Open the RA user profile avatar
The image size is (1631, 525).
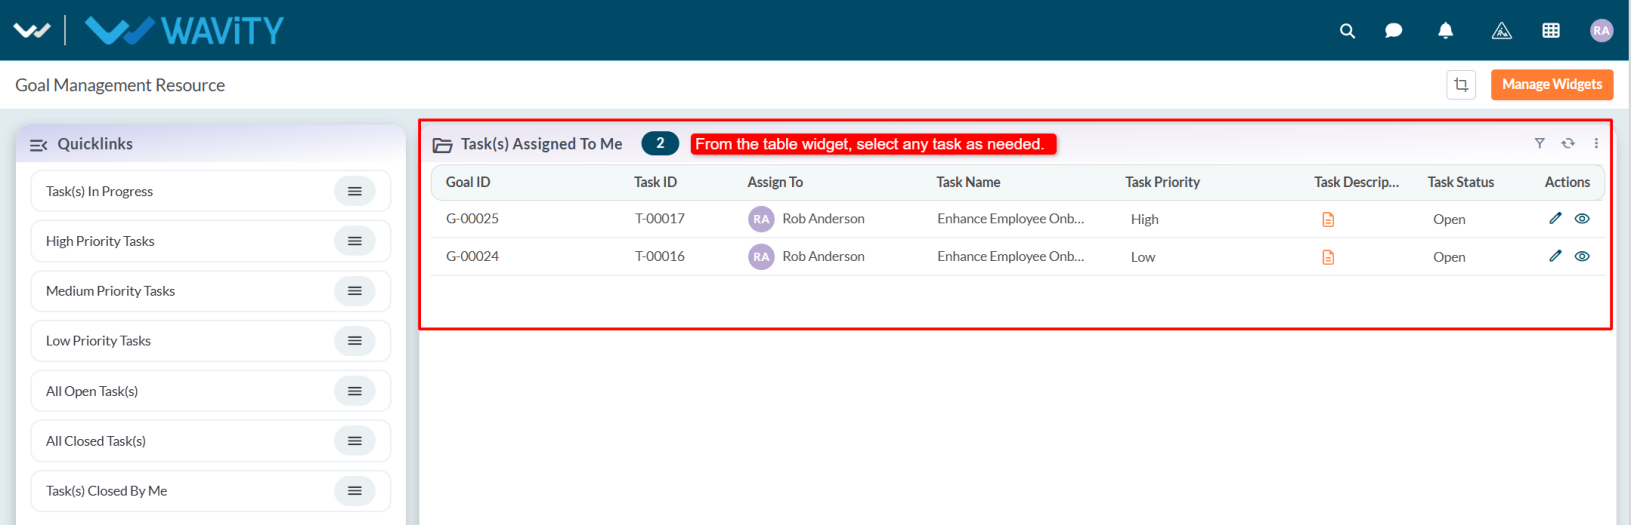click(1601, 31)
